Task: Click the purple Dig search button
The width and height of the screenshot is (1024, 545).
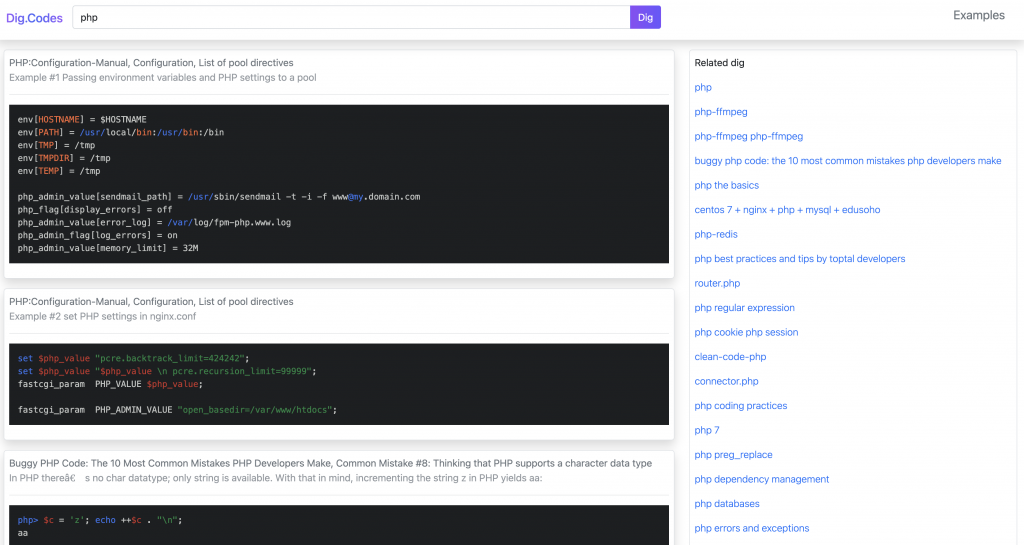Action: (x=645, y=18)
